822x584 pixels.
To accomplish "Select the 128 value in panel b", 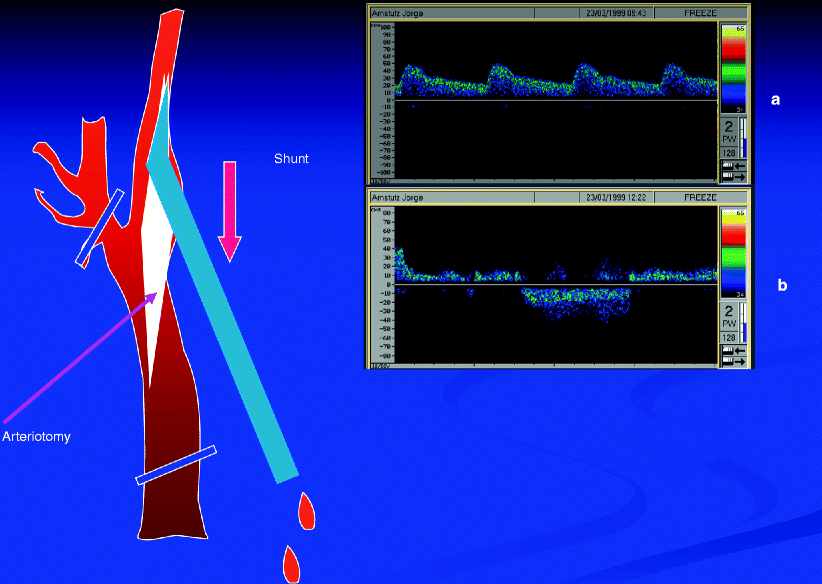I will point(729,339).
